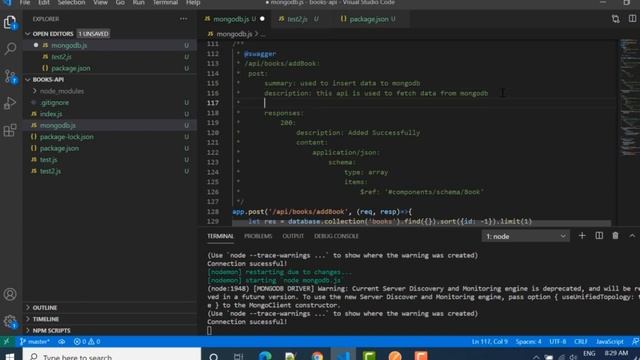Click the compare changes icon in editor toolbar

point(616,19)
